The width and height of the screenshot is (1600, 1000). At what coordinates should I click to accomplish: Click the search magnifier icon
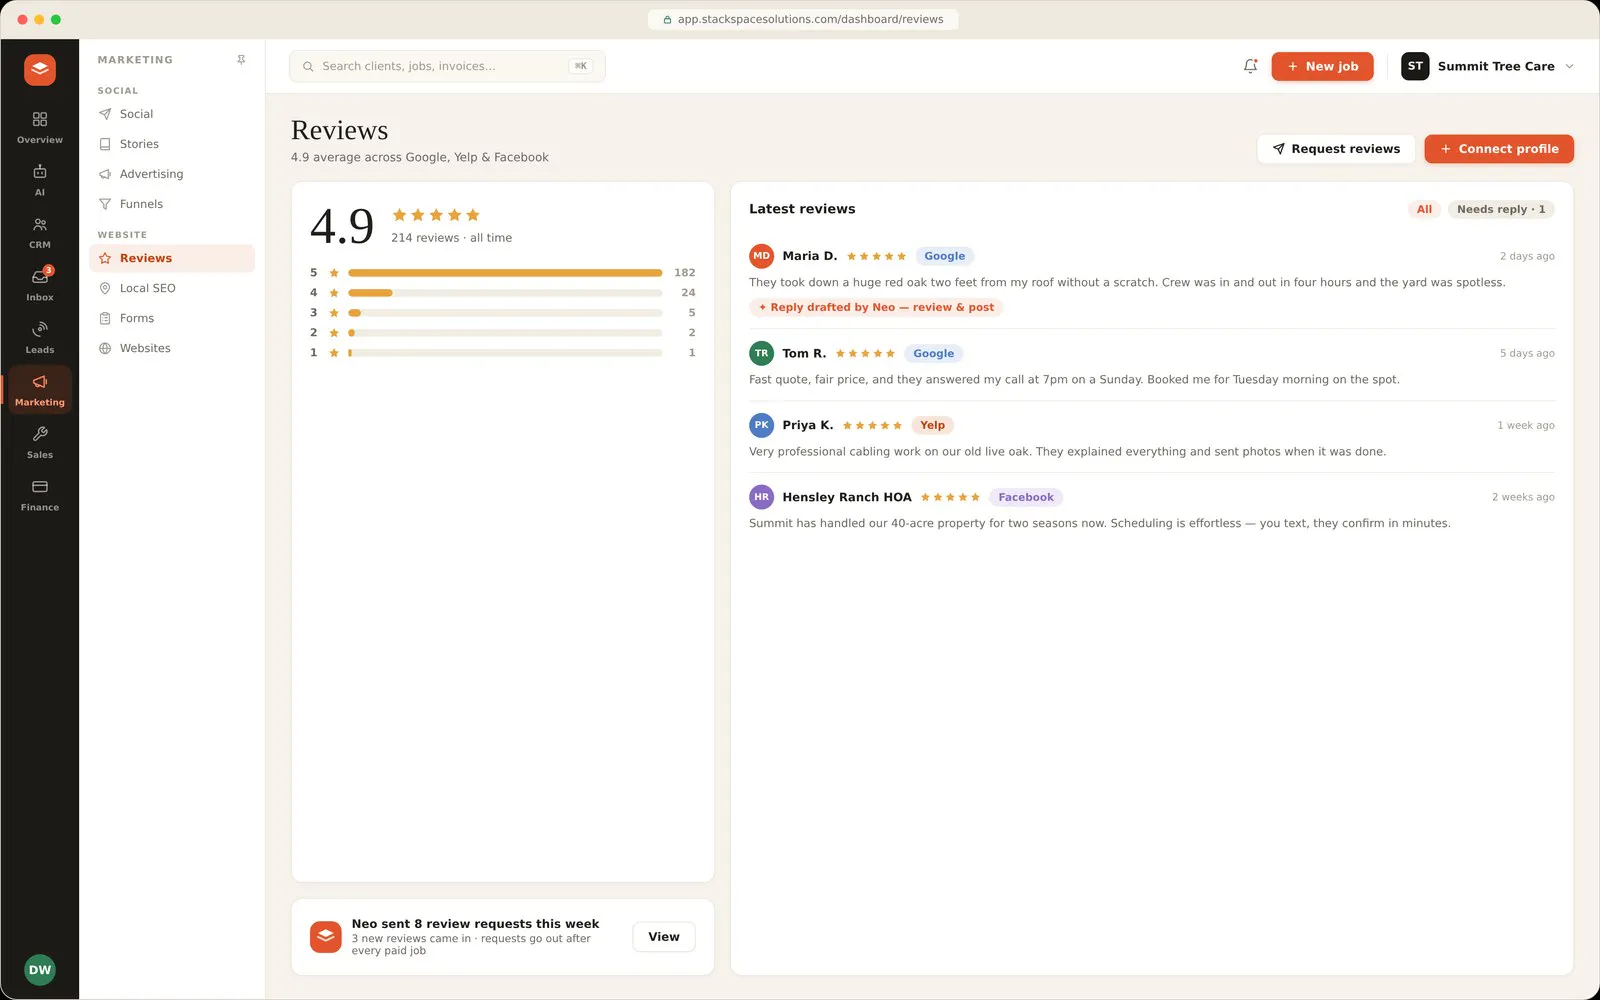coord(308,66)
